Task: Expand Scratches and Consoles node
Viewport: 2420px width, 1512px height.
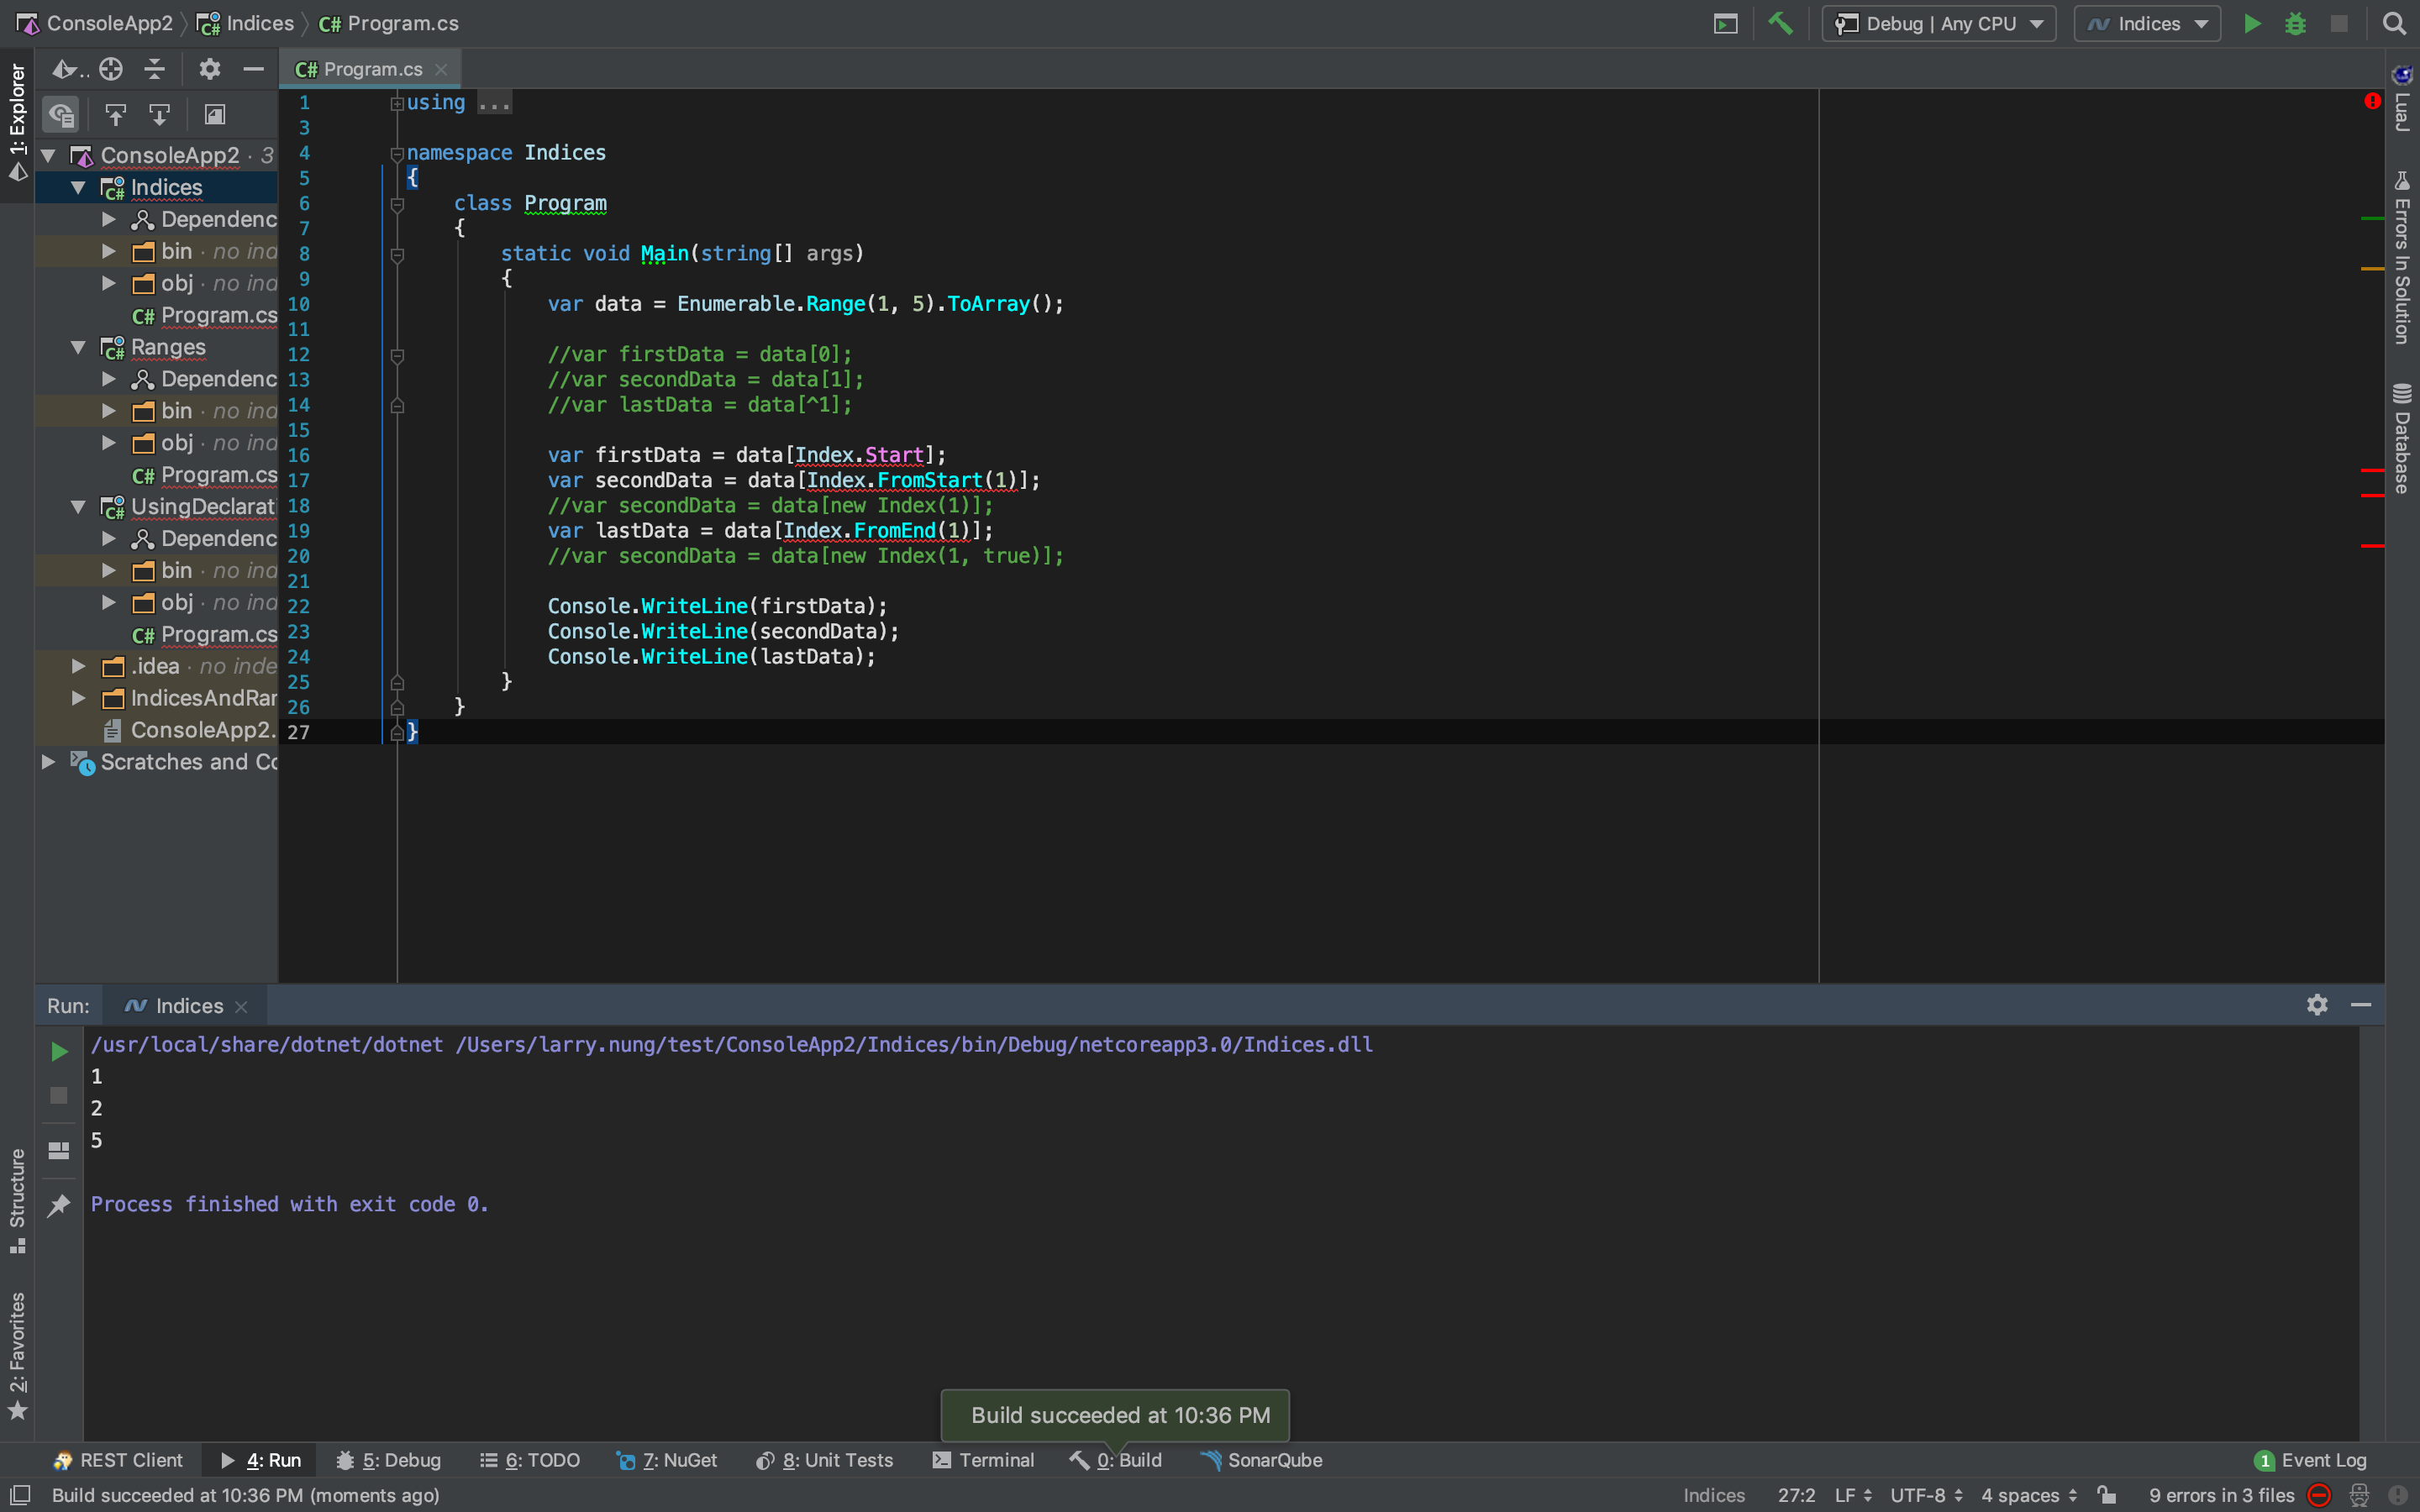Action: 47,762
